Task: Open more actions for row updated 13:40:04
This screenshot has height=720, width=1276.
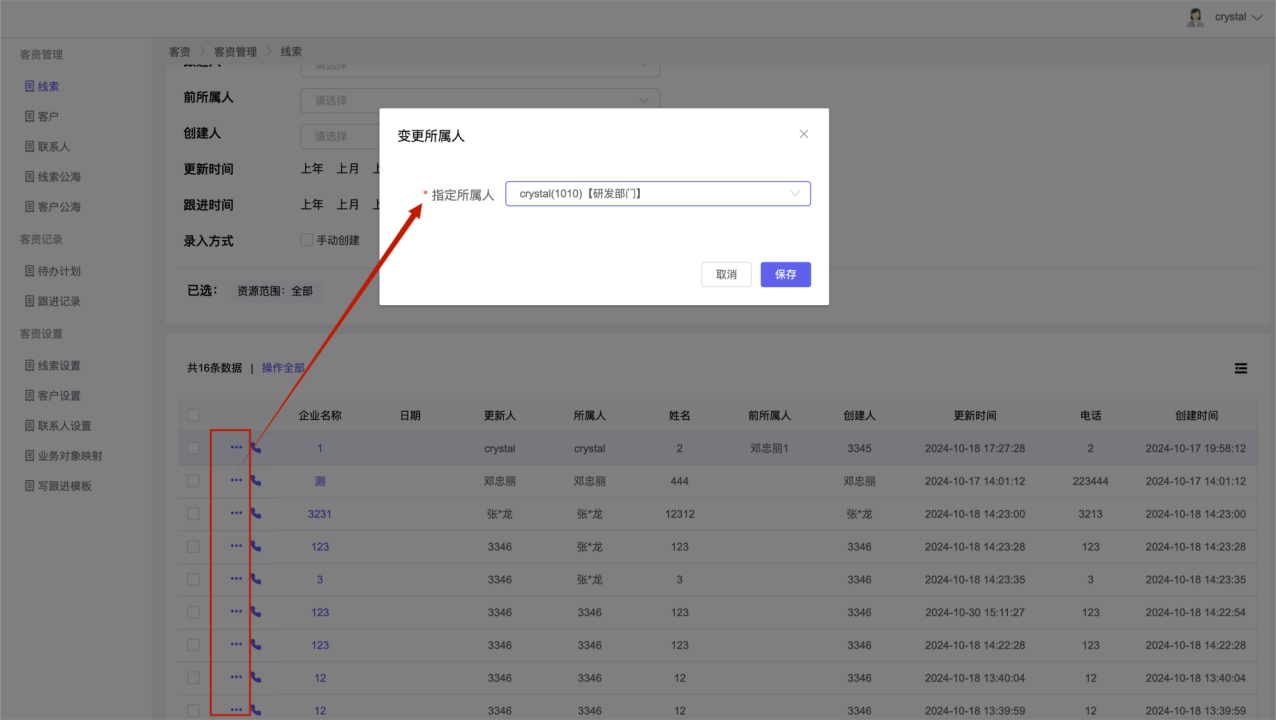Action: 236,677
